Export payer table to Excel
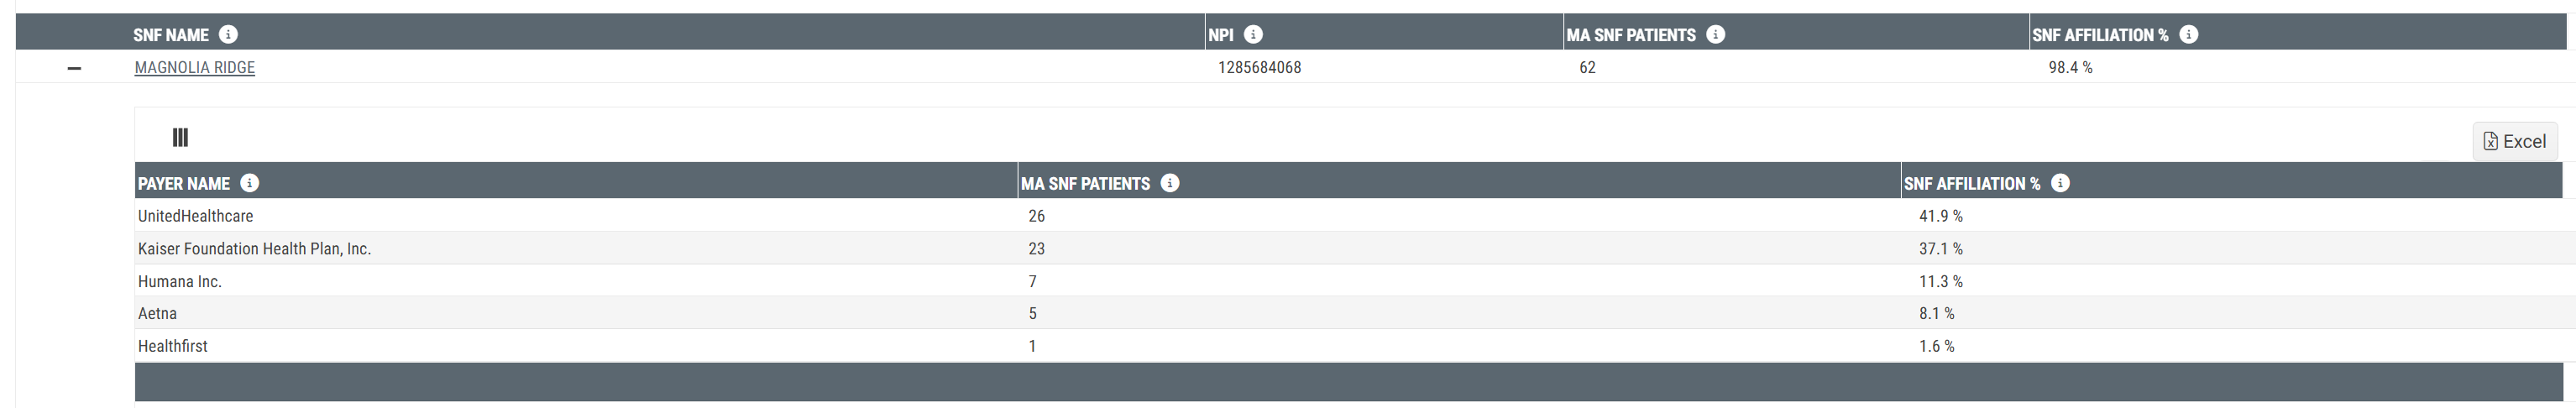 pyautogui.click(x=2515, y=141)
